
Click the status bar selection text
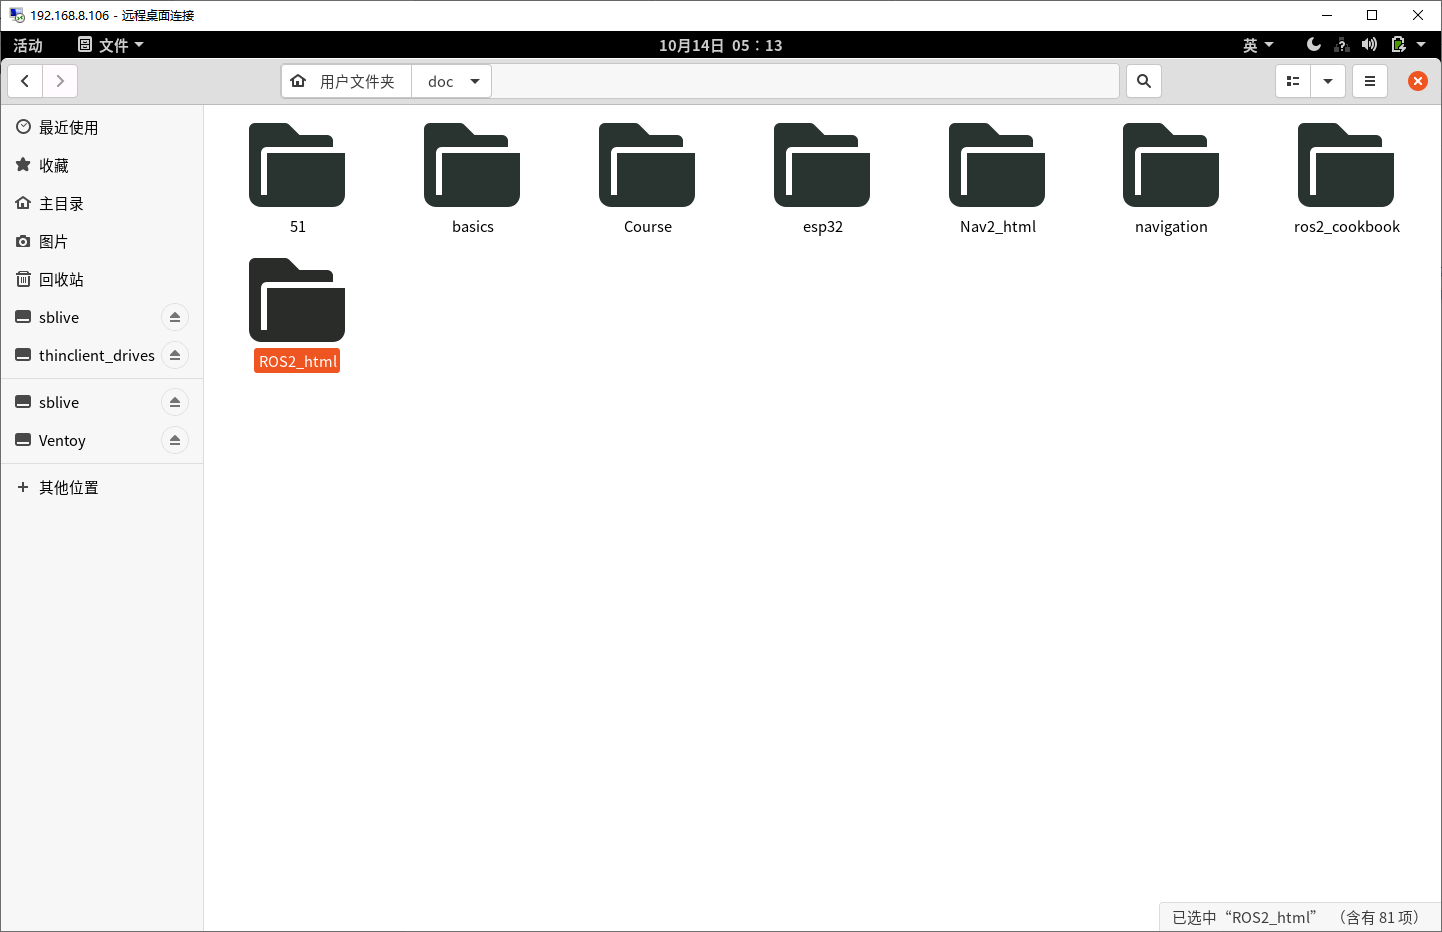(x=1298, y=917)
